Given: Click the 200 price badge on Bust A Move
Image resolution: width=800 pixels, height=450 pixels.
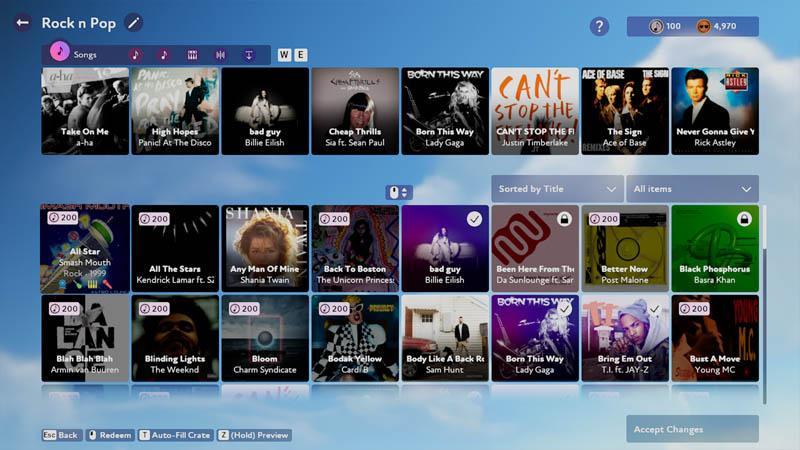Looking at the screenshot, I should point(693,309).
